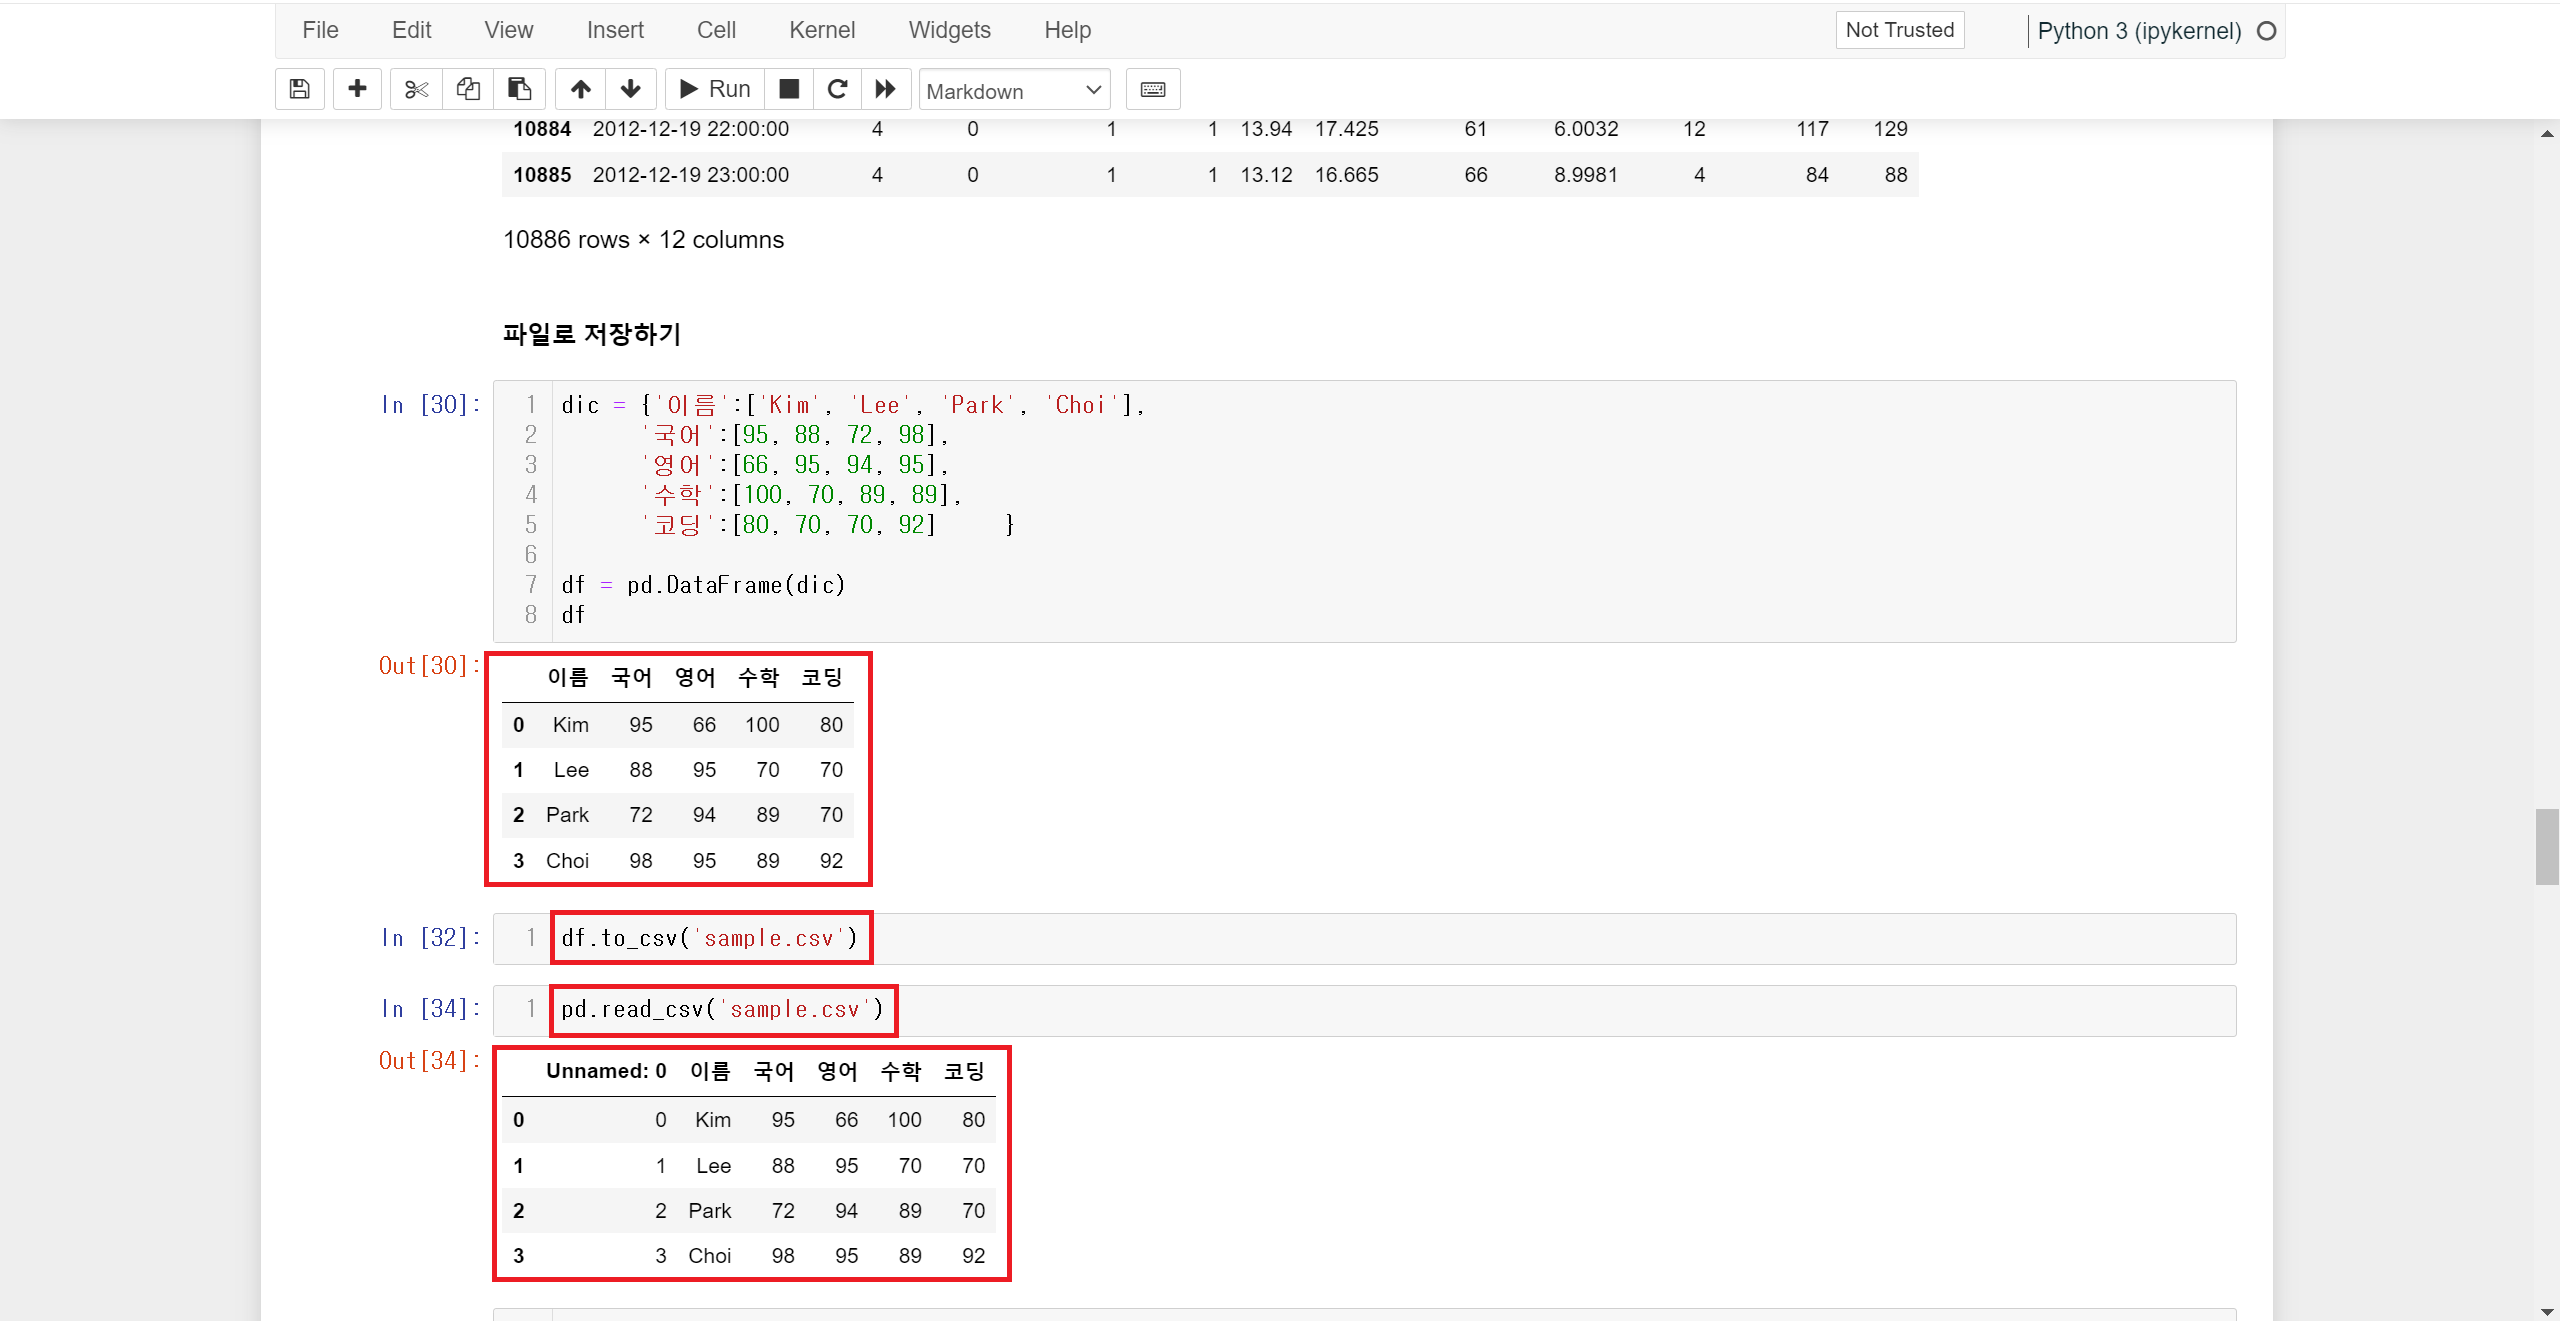The height and width of the screenshot is (1321, 2560).
Task: Interrupt the kernel with stop icon
Action: 789,89
